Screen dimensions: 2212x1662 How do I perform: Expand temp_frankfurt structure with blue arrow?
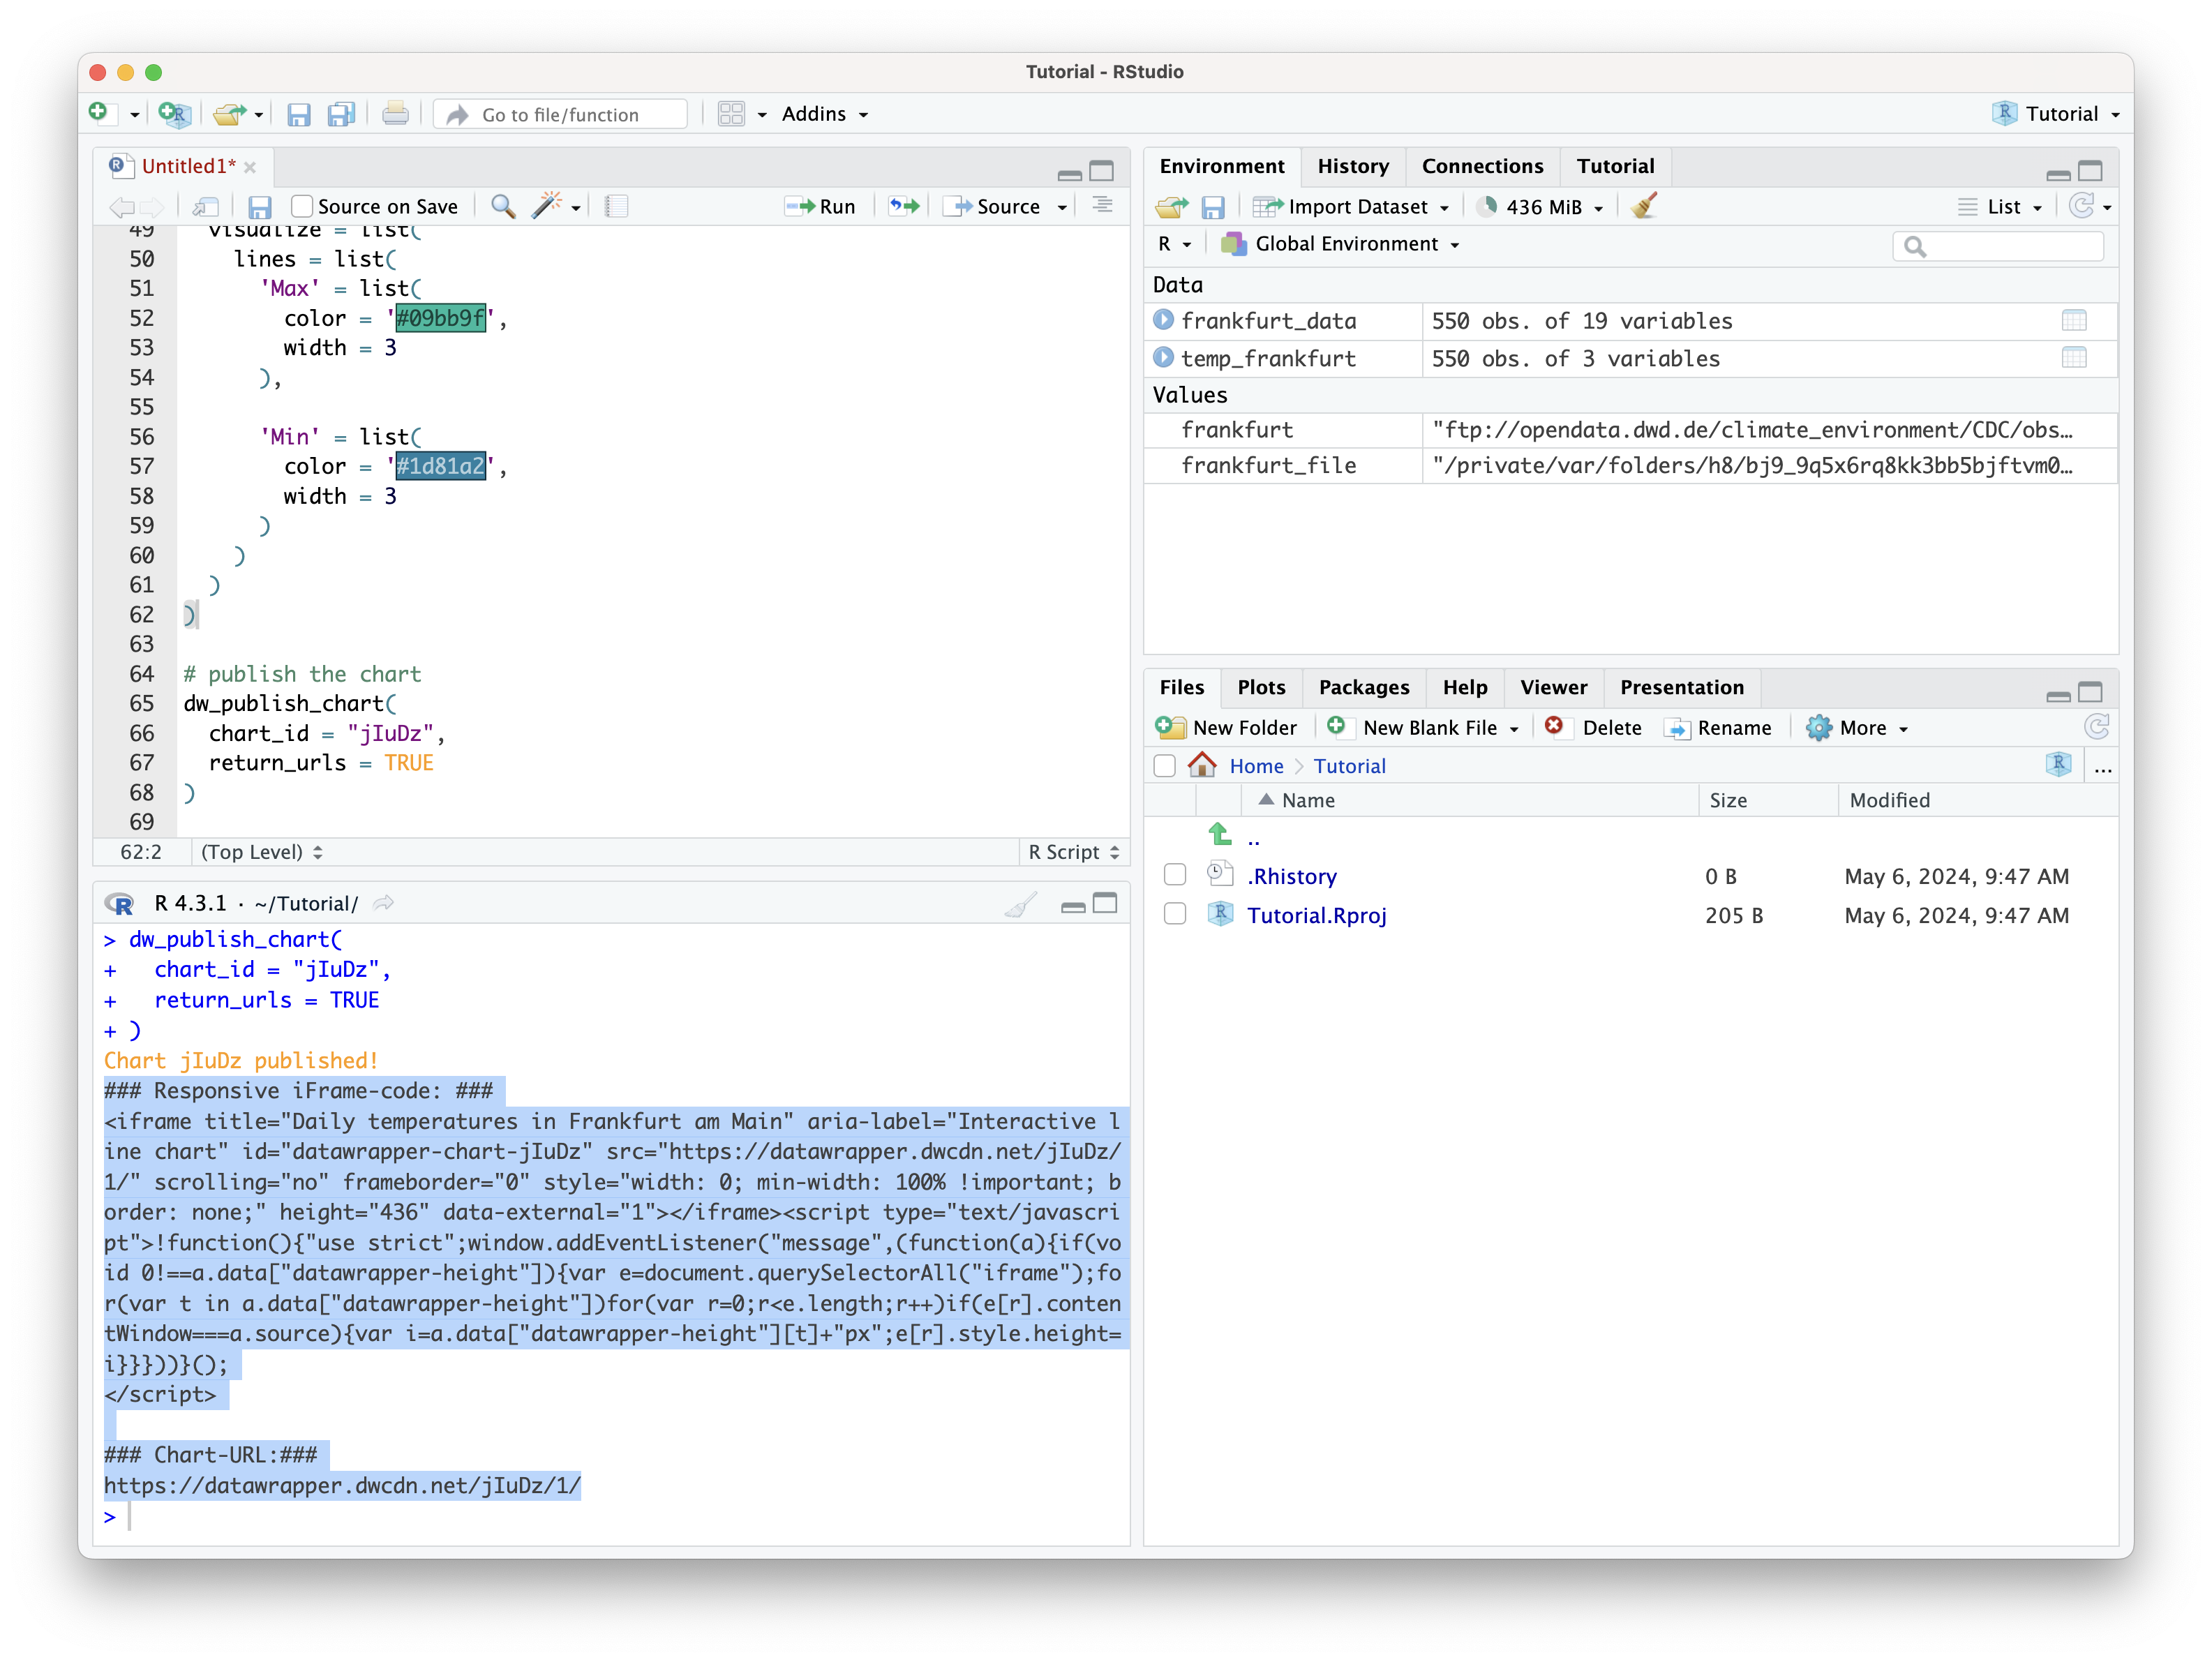(x=1163, y=357)
